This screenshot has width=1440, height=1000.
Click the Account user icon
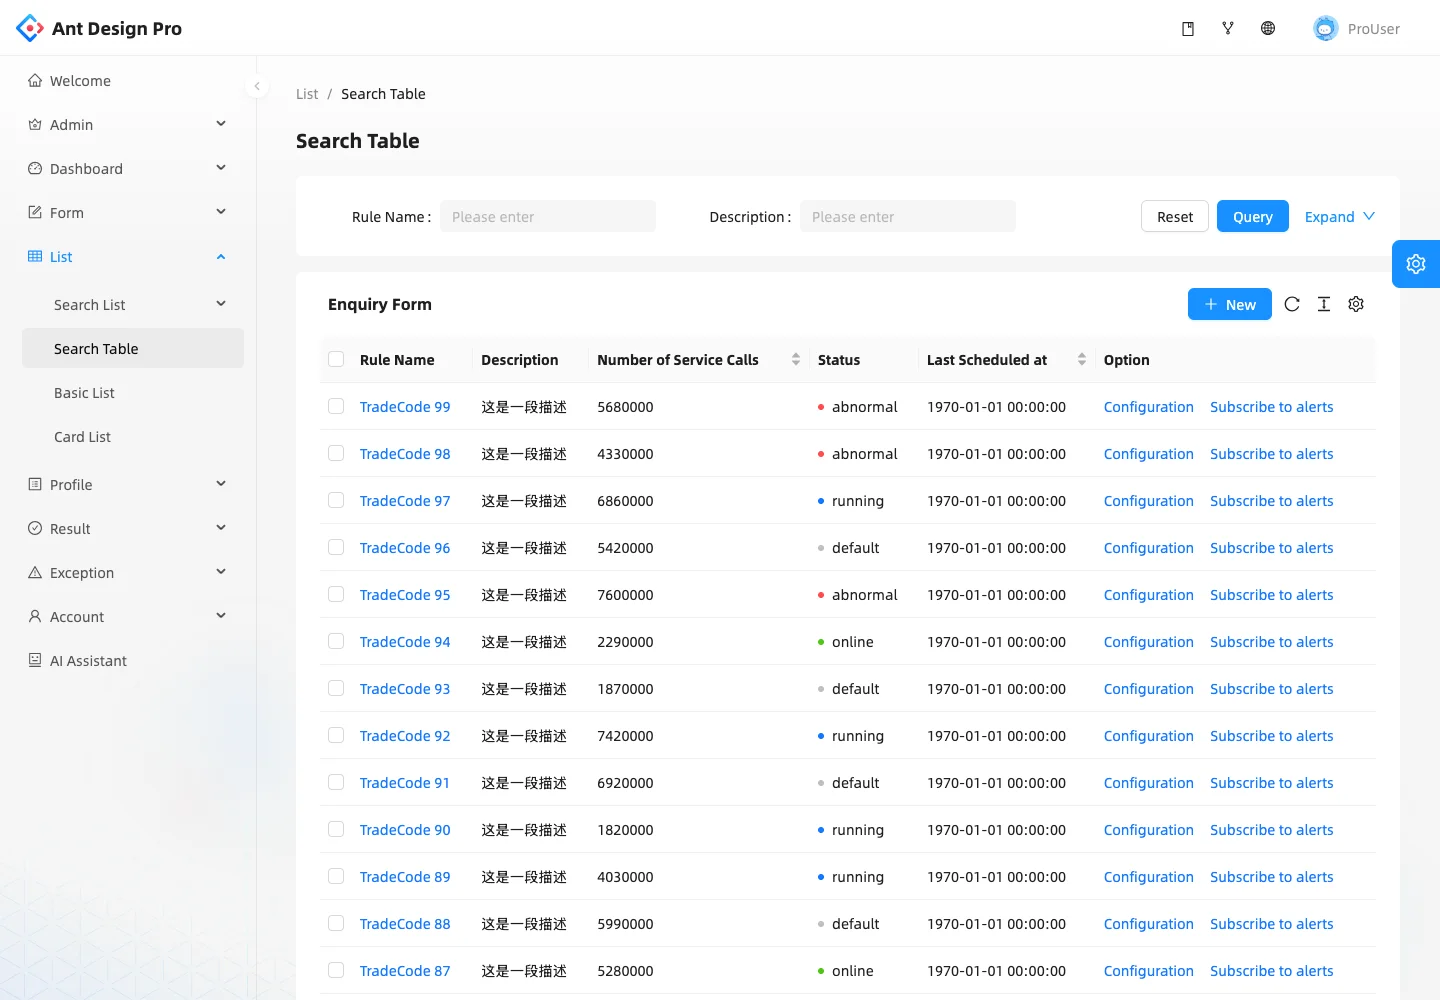[x=35, y=617]
